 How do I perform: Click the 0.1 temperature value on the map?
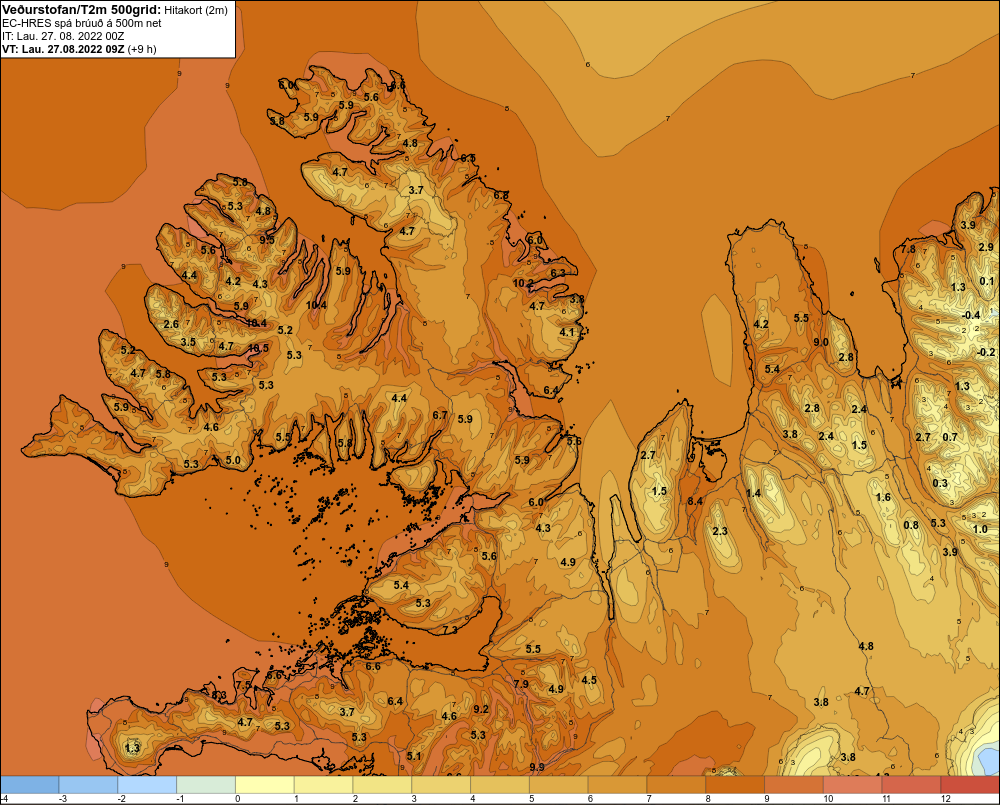[x=986, y=281]
